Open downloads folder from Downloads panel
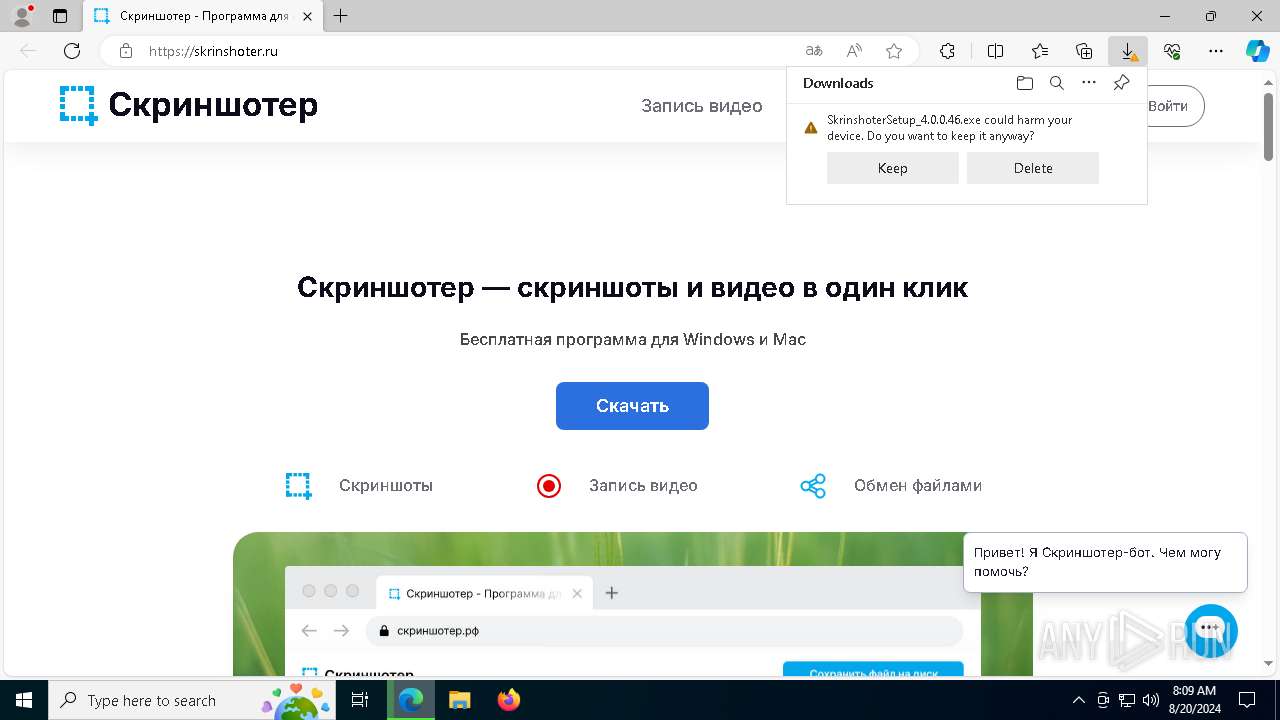Viewport: 1280px width, 720px height. click(1024, 83)
